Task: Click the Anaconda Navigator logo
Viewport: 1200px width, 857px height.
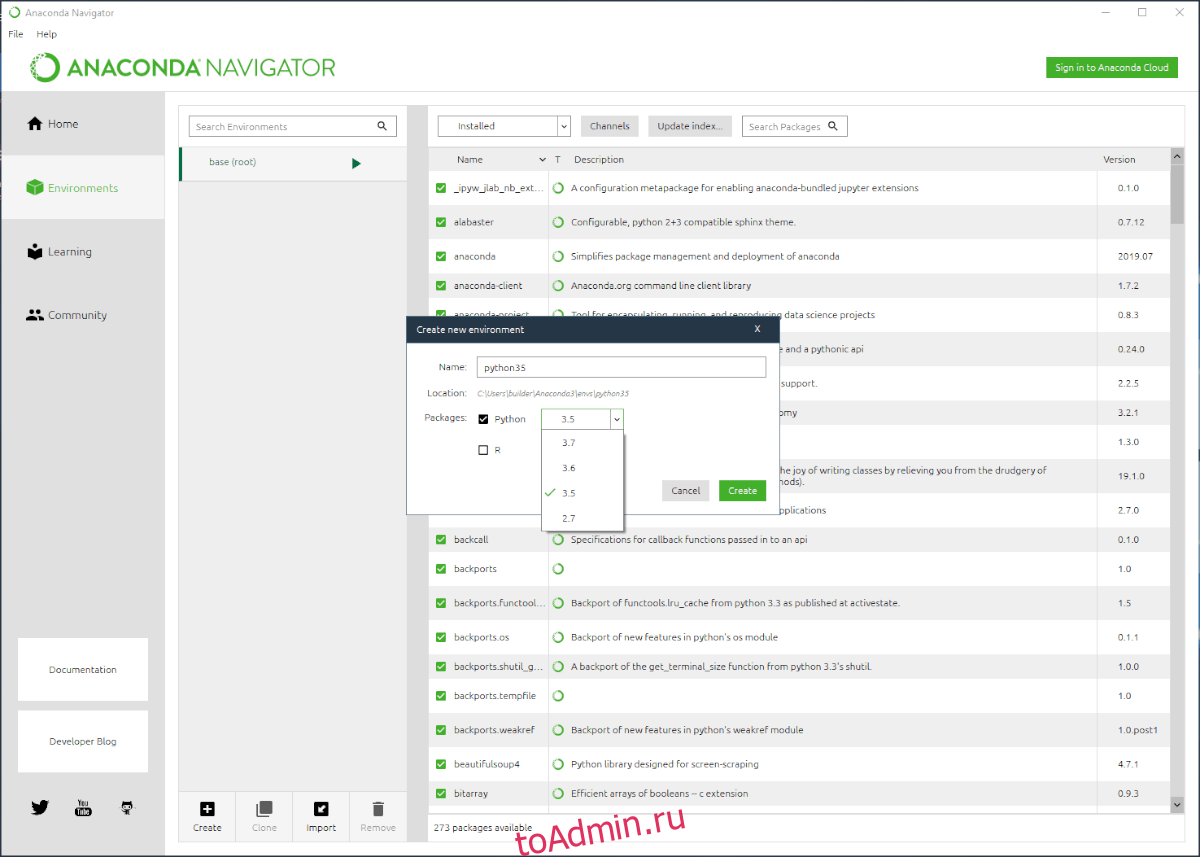Action: (x=183, y=68)
